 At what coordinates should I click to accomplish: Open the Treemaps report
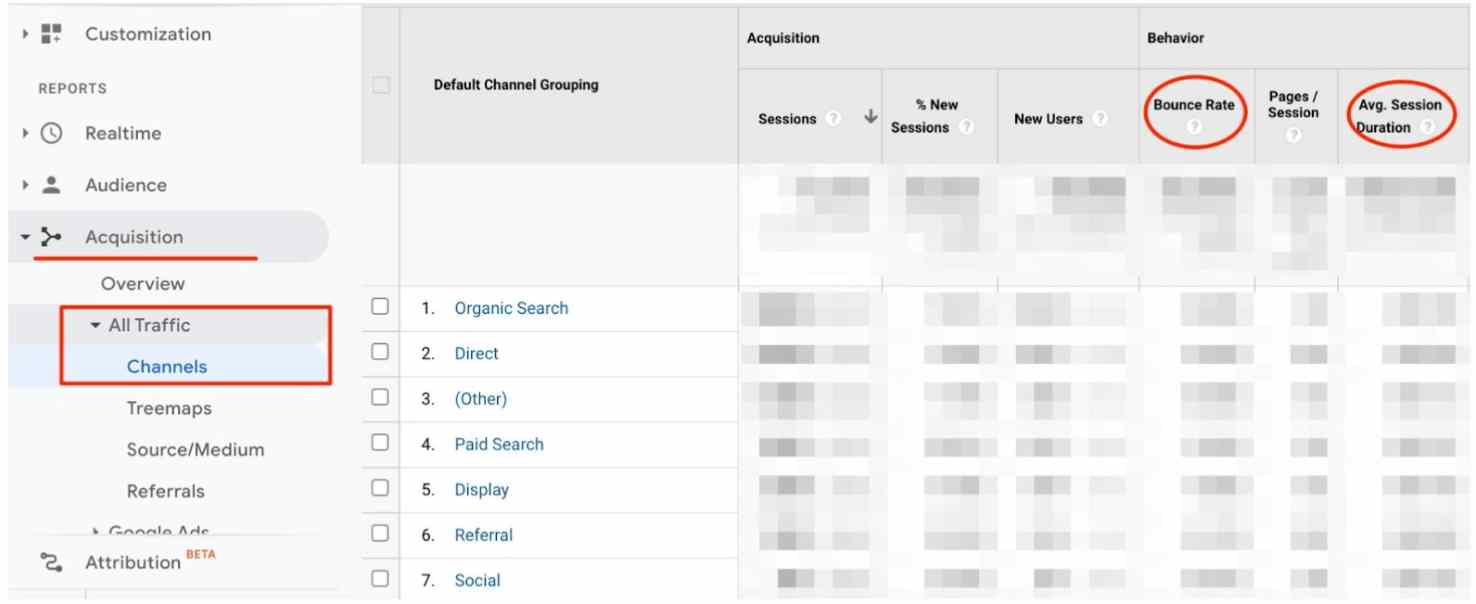click(169, 408)
